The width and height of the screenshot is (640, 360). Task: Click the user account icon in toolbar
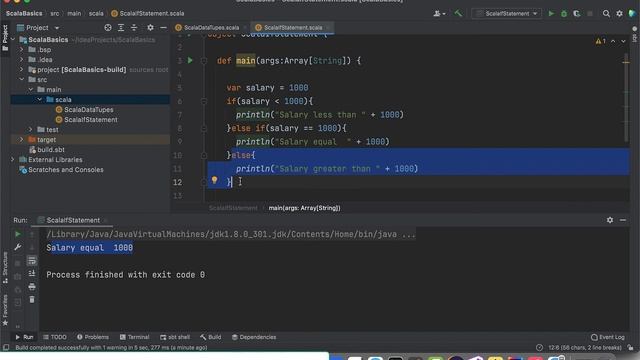pyautogui.click(x=439, y=13)
